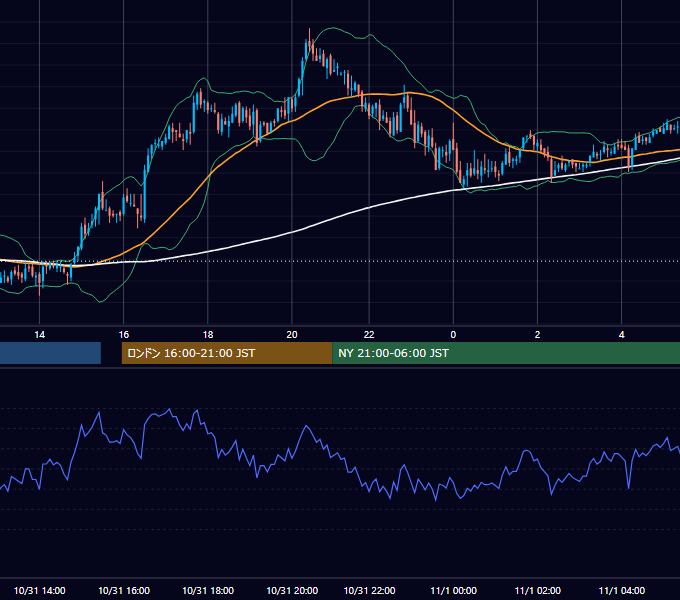Click the 10/31 18:00 date label
Viewport: 680px width, 600px height.
tap(208, 590)
